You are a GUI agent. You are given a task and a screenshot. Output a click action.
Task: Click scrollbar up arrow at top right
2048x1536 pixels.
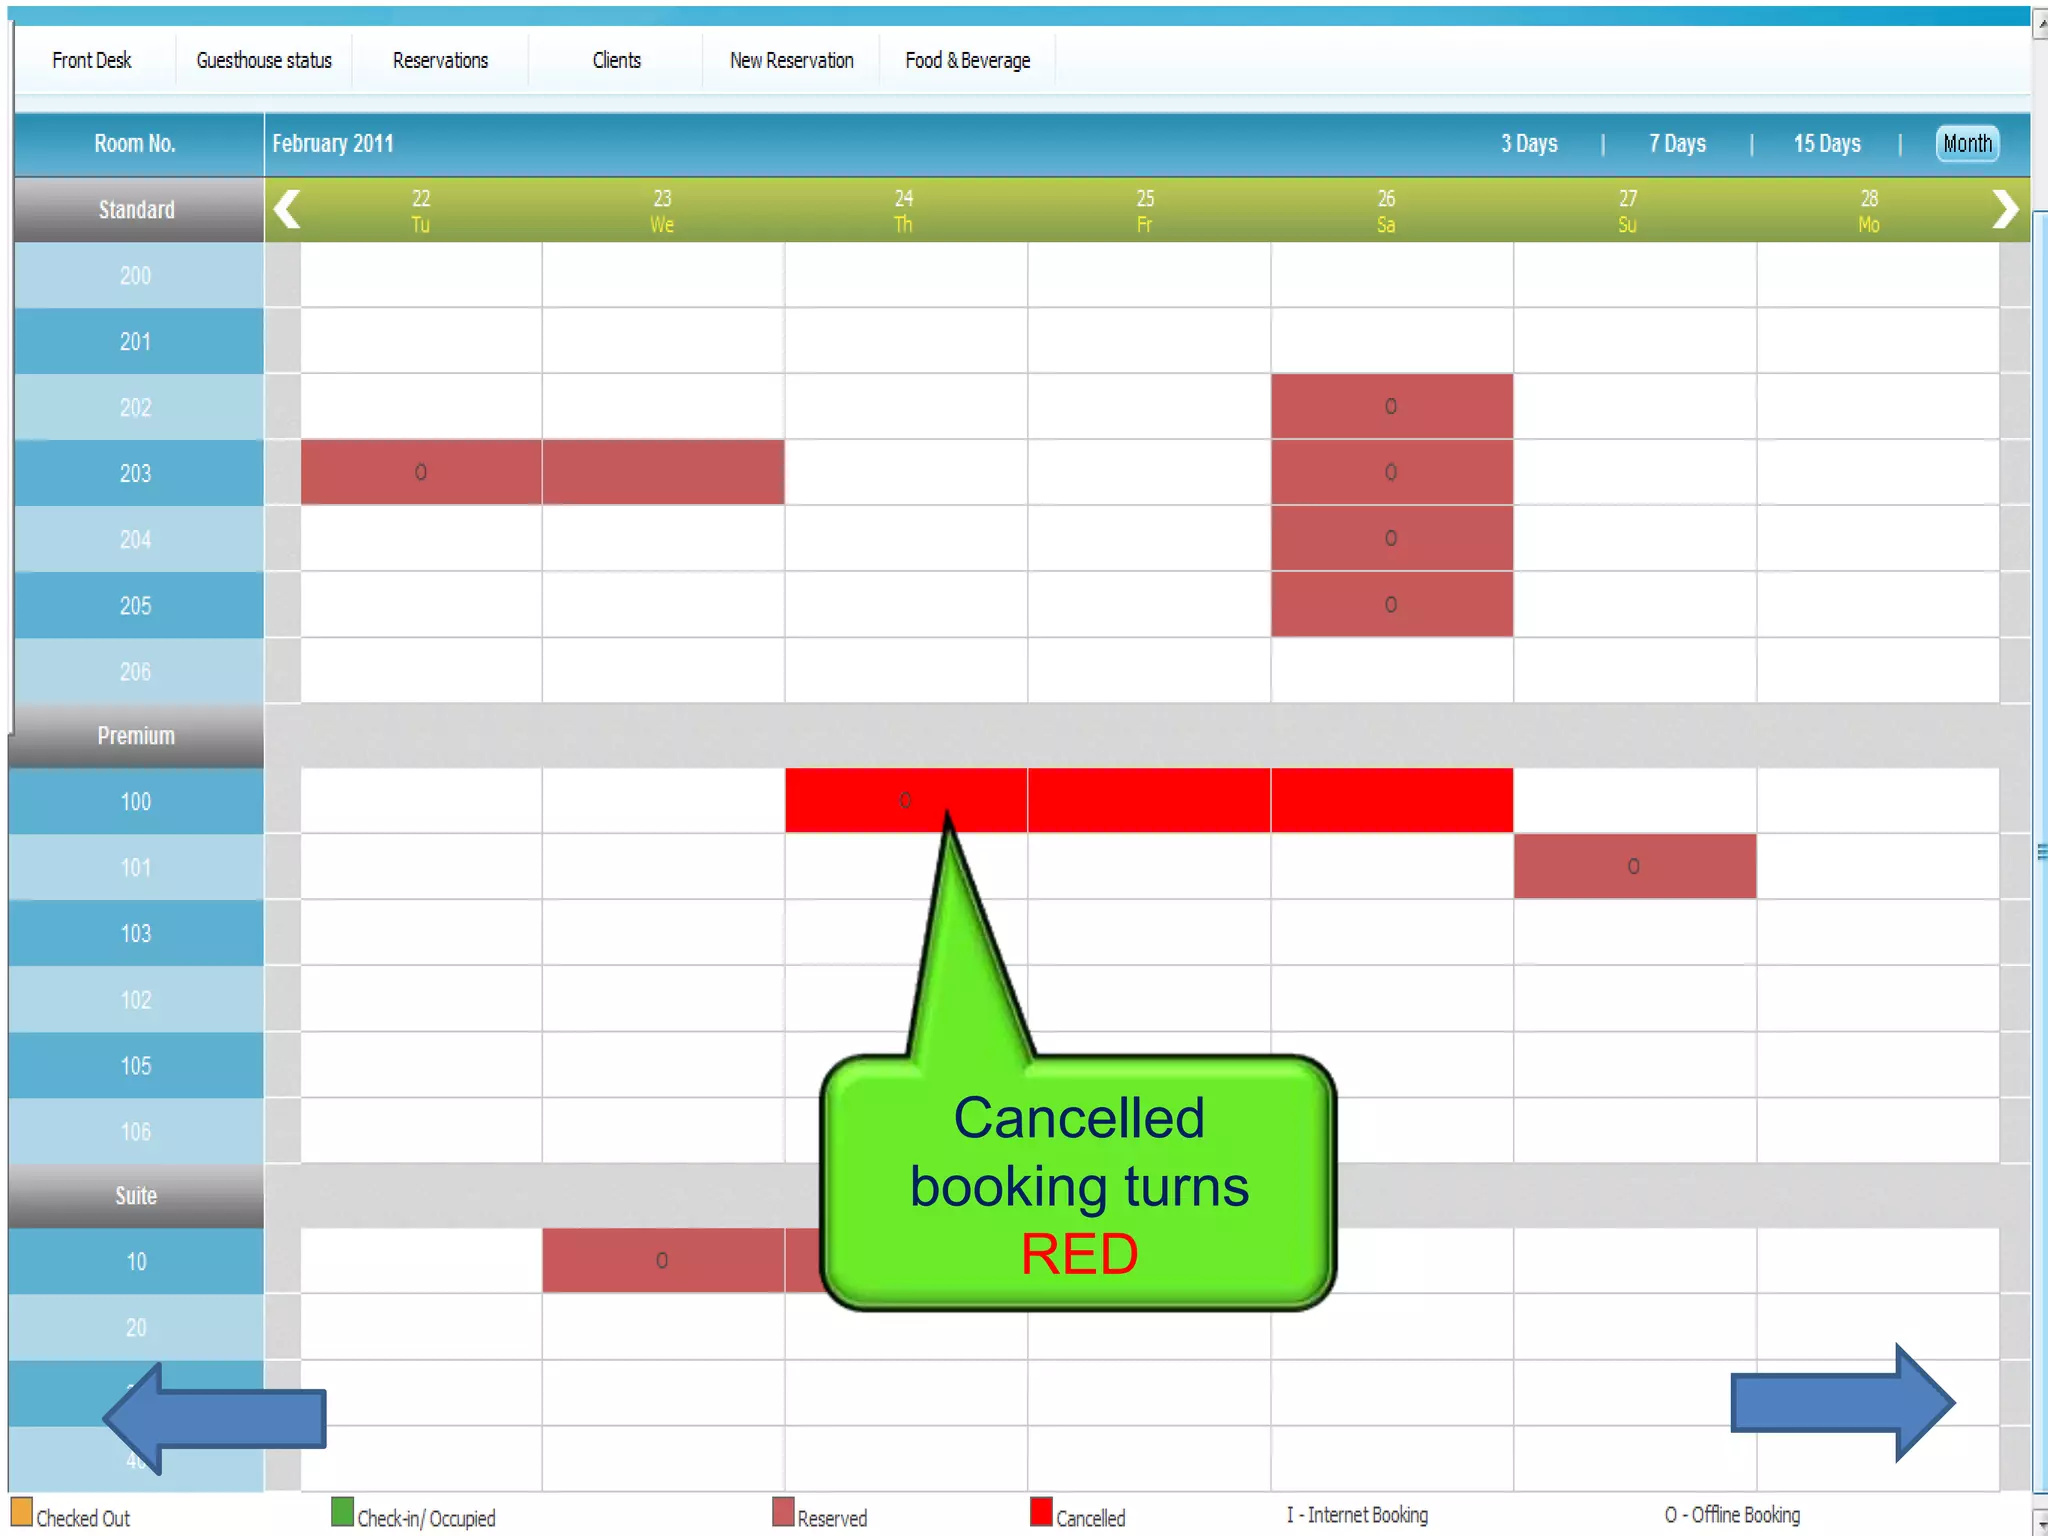tap(2040, 25)
